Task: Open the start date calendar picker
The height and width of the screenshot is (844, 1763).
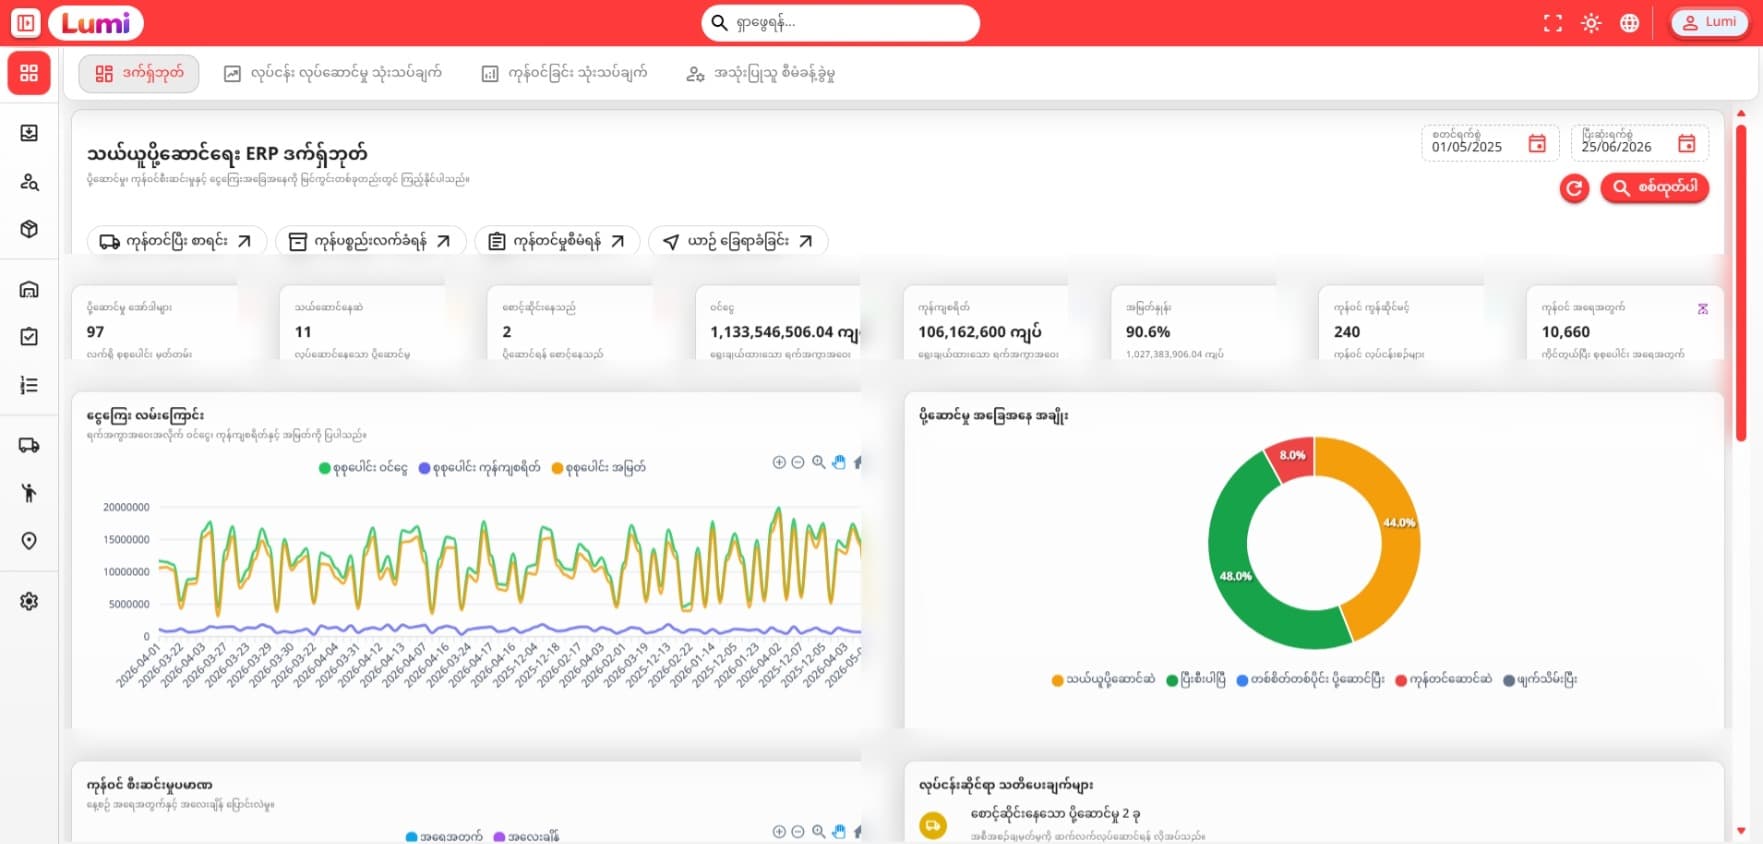Action: coord(1537,144)
